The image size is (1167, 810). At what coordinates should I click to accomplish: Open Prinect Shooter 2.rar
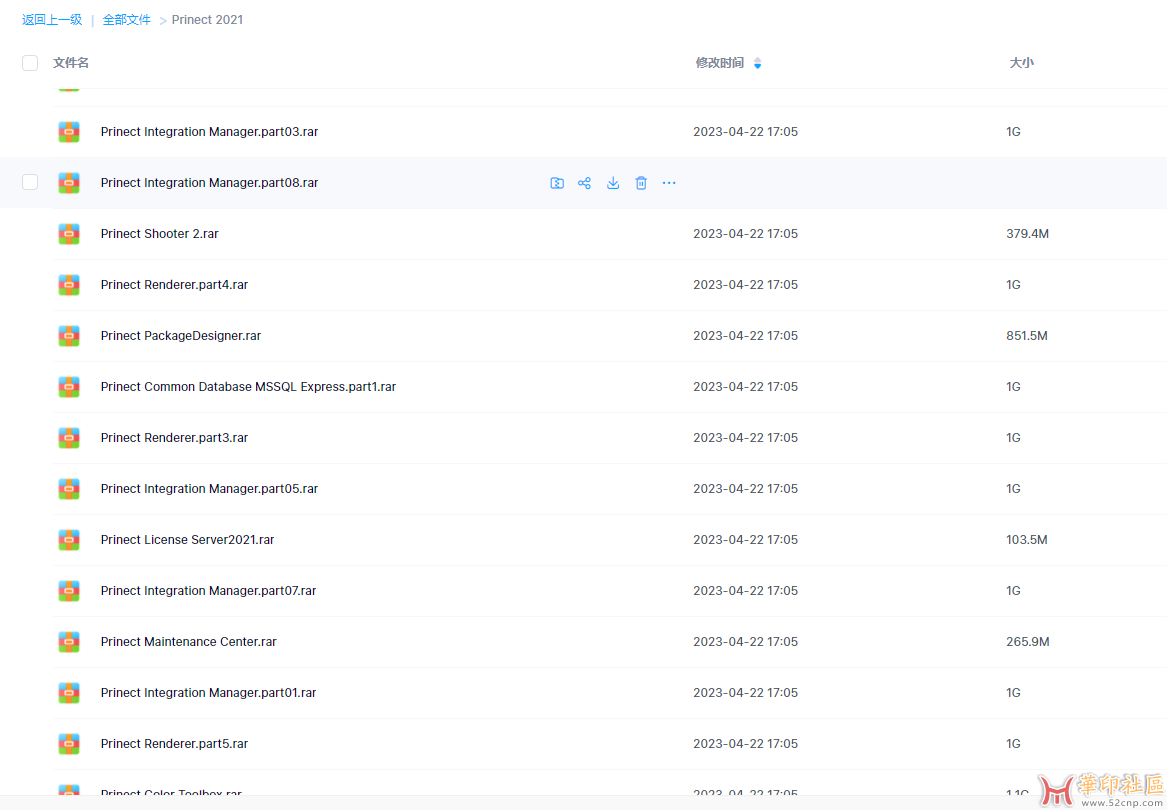(159, 234)
